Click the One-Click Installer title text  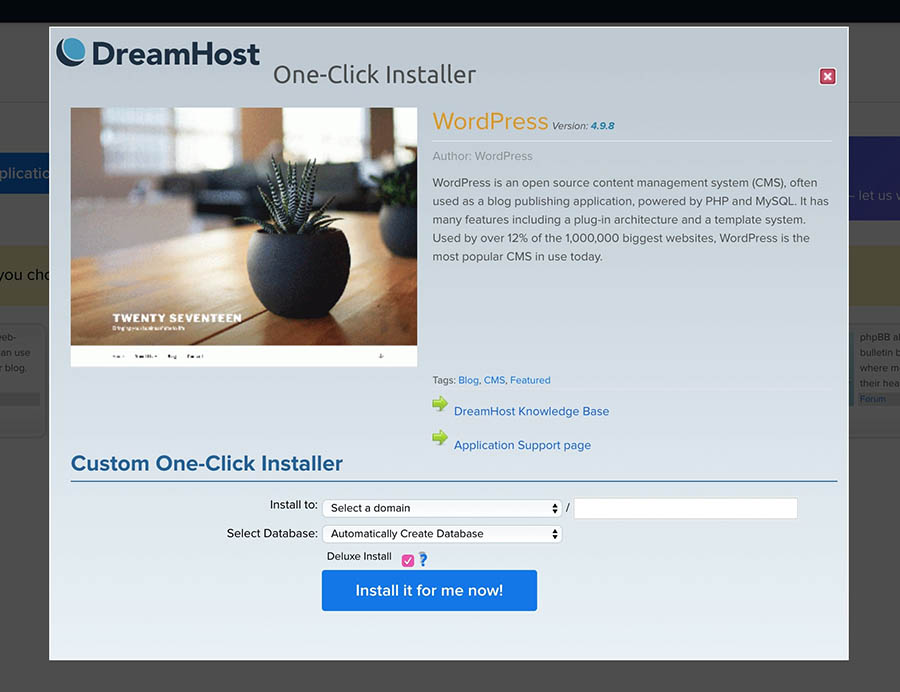tap(374, 75)
